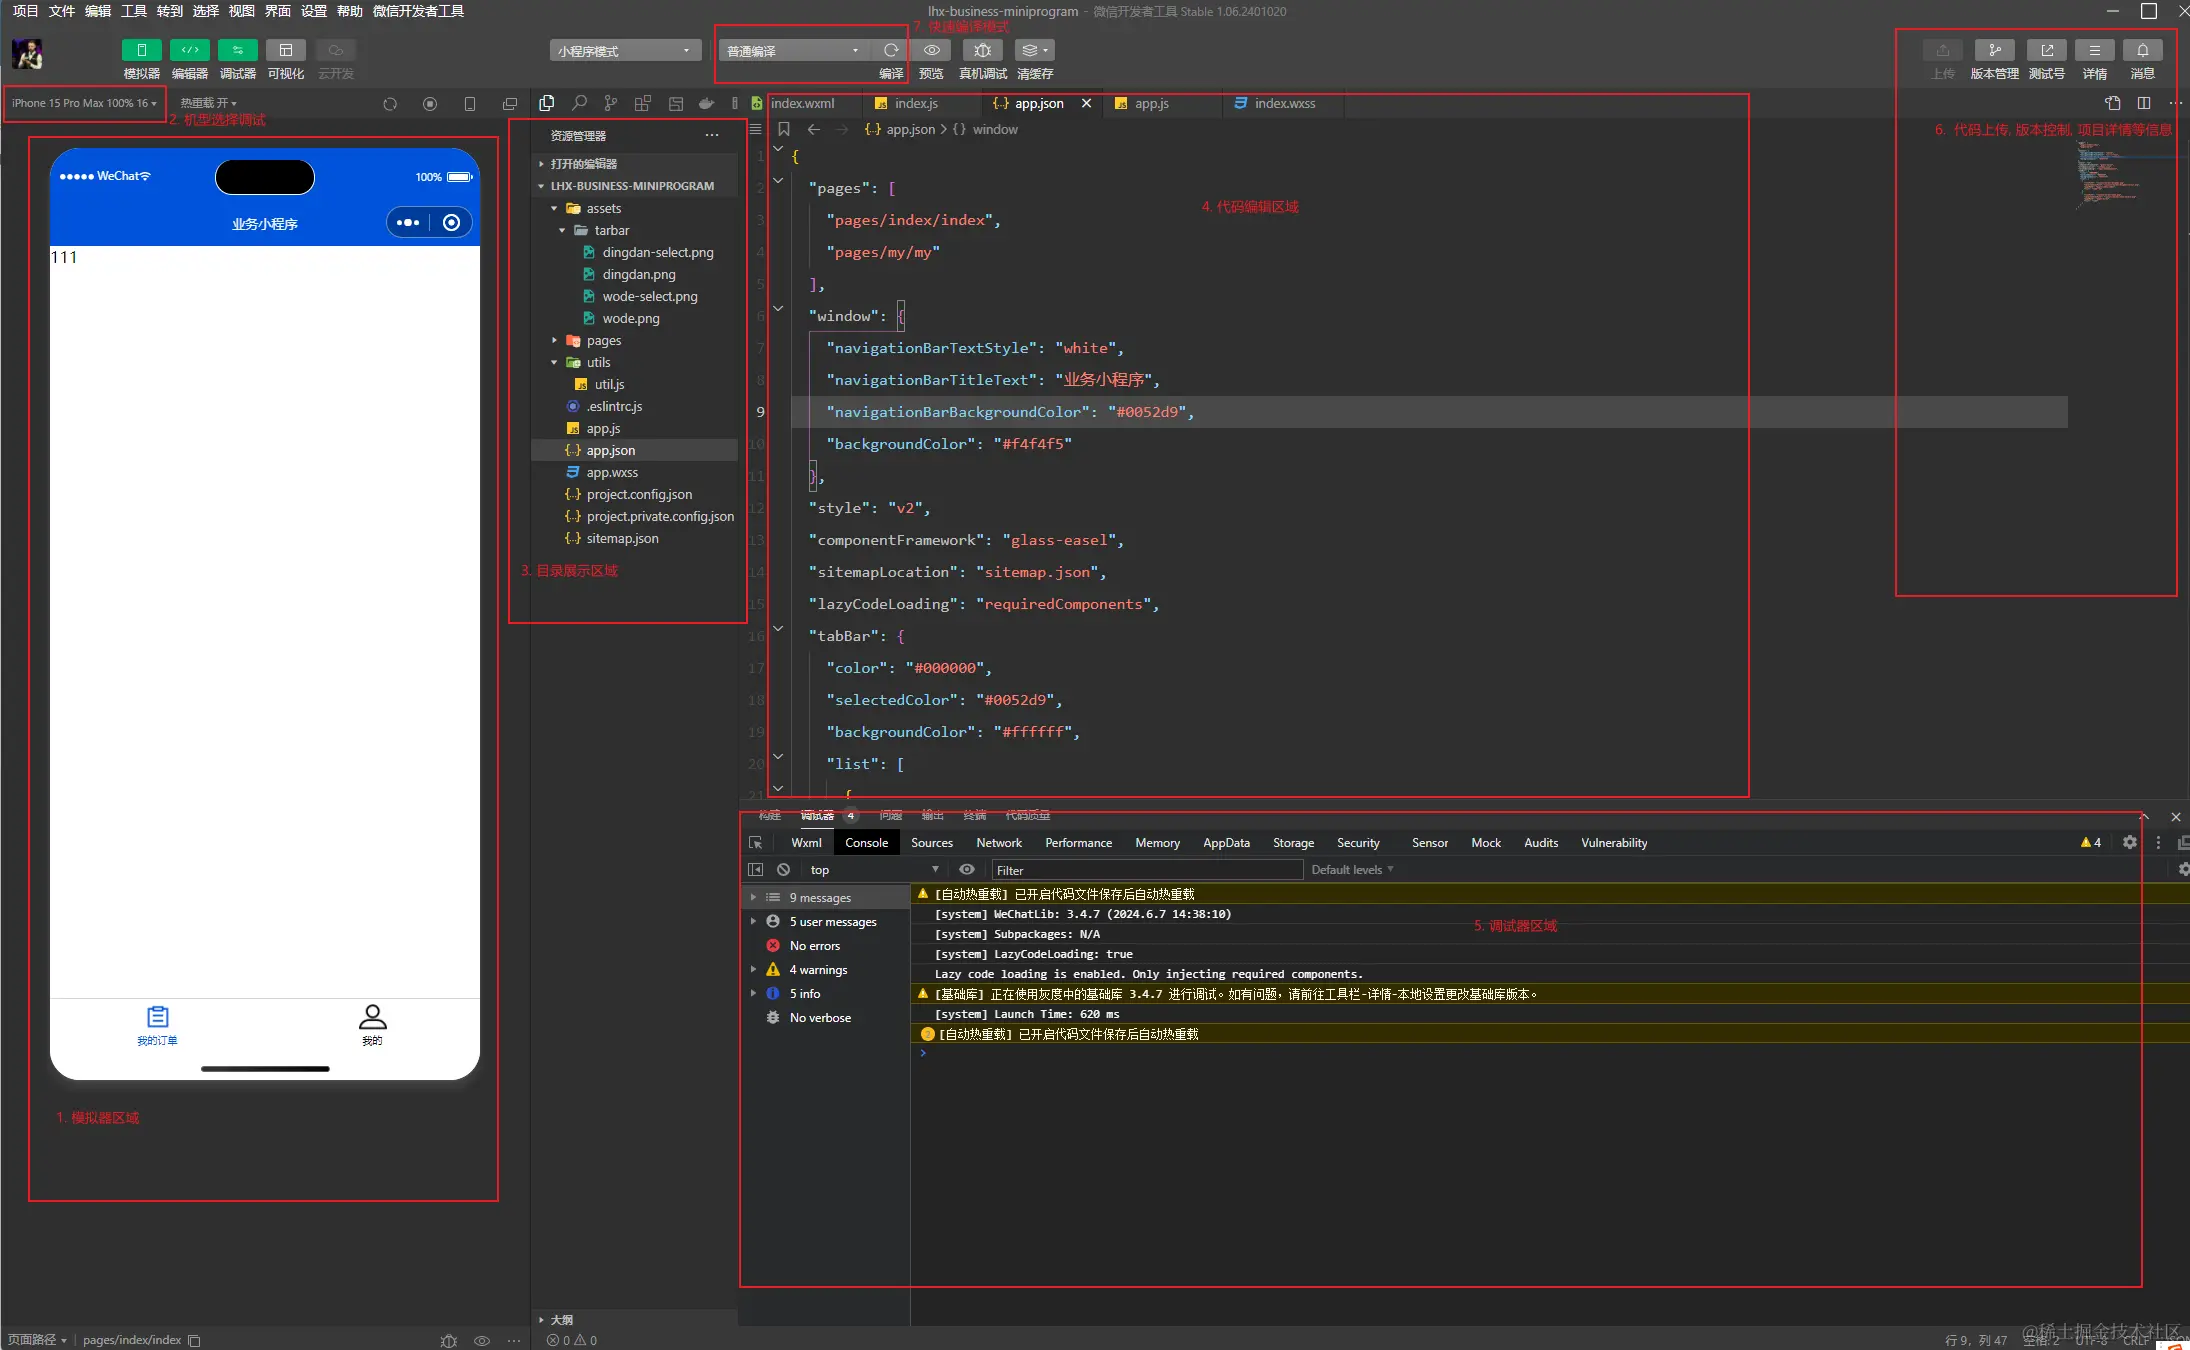Split the editor with split icon
Screen dimensions: 2190x1350
(2144, 103)
